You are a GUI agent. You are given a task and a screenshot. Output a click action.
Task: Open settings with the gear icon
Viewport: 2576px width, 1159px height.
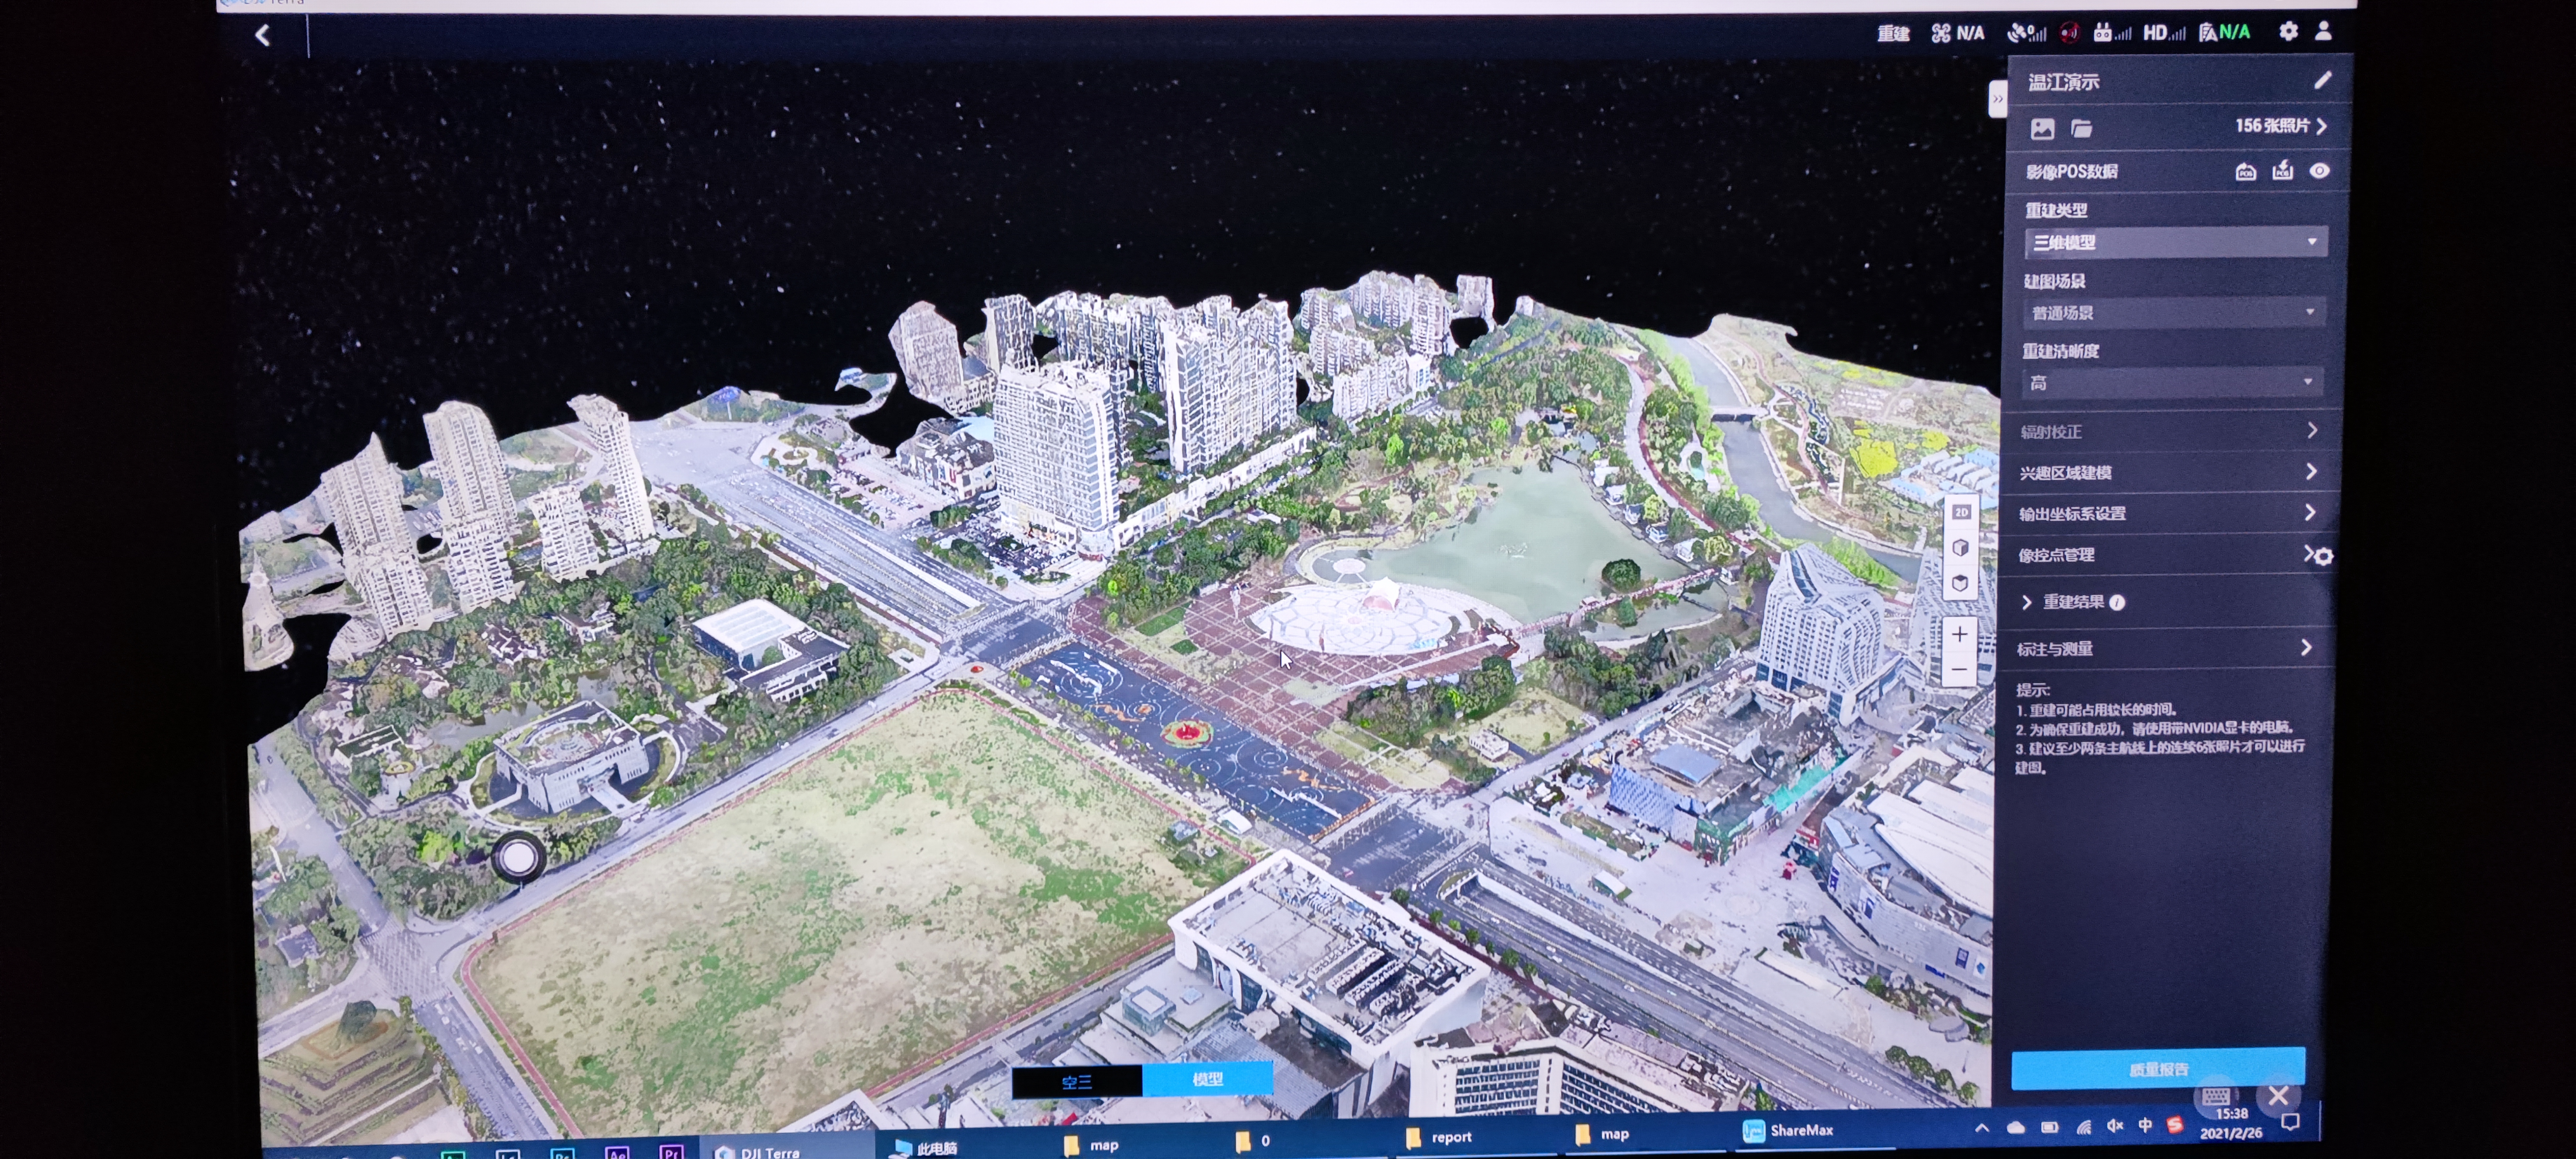tap(2288, 31)
